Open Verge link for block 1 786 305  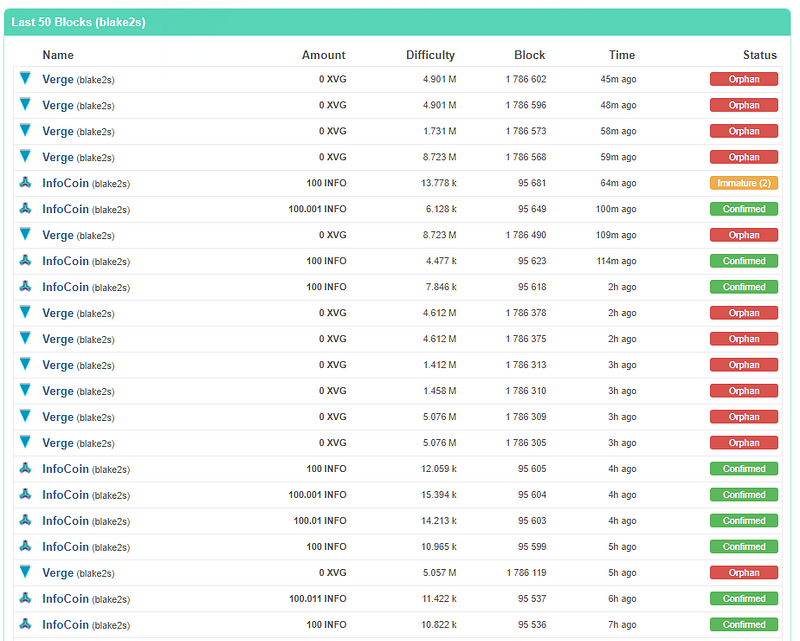58,443
